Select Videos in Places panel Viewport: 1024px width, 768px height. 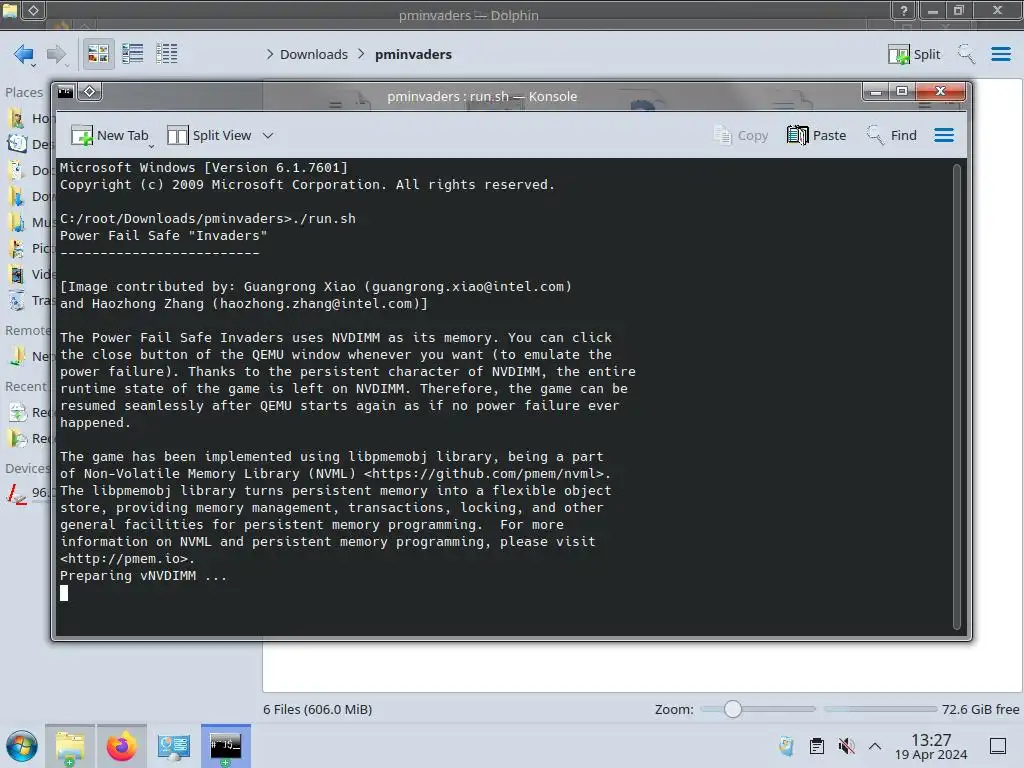click(29, 274)
